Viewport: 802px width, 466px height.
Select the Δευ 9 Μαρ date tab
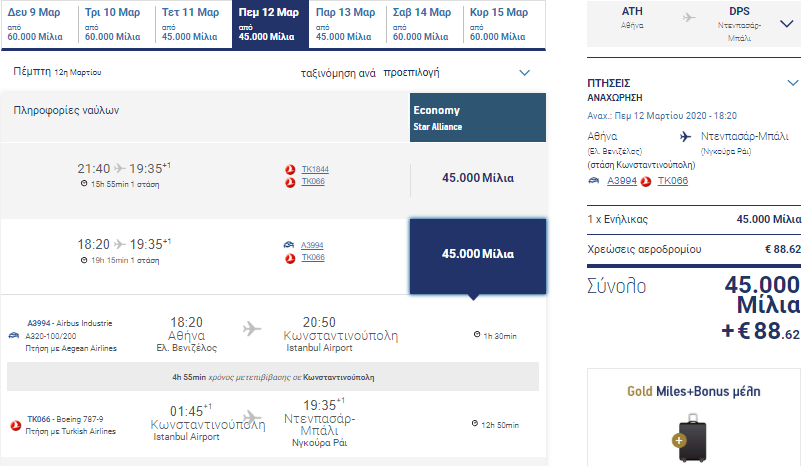point(38,24)
